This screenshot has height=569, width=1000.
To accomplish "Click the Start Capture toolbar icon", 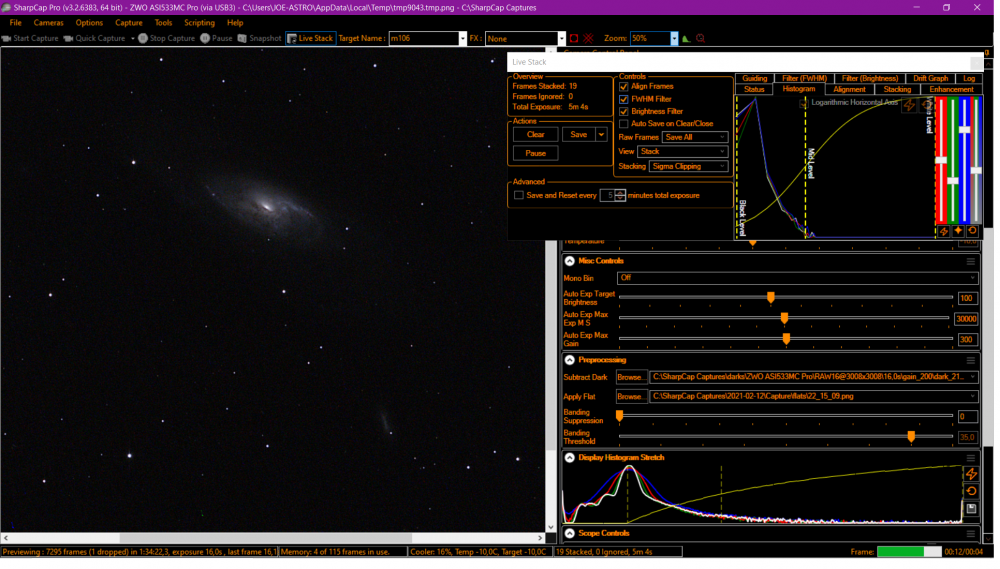I will pyautogui.click(x=6, y=38).
